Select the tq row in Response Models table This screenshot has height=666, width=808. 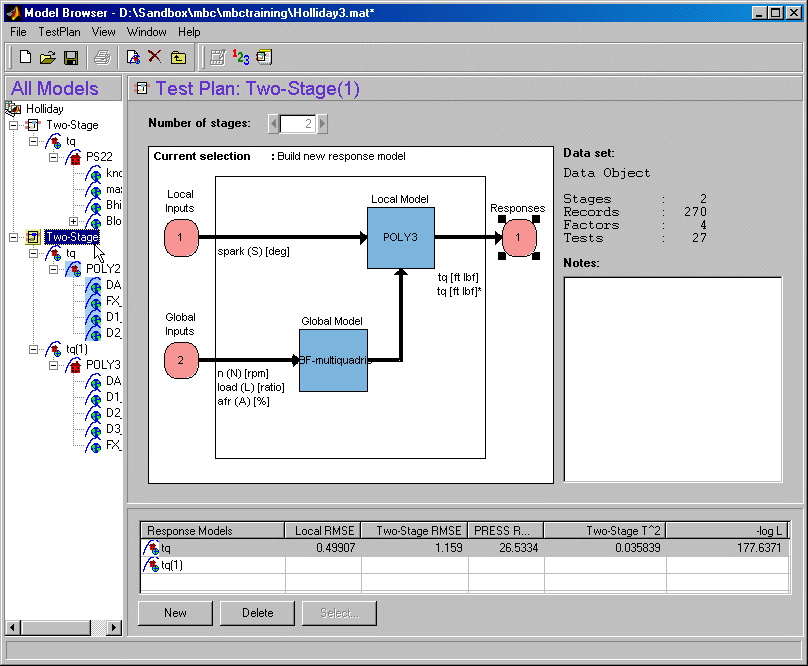[x=465, y=548]
